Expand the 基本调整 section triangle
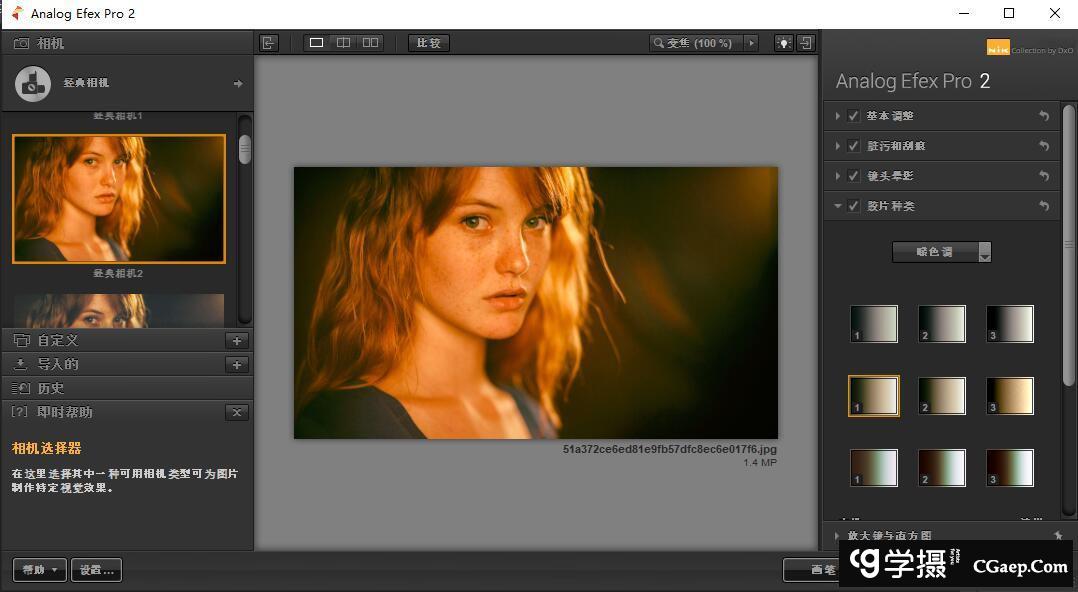This screenshot has width=1078, height=592. click(837, 116)
